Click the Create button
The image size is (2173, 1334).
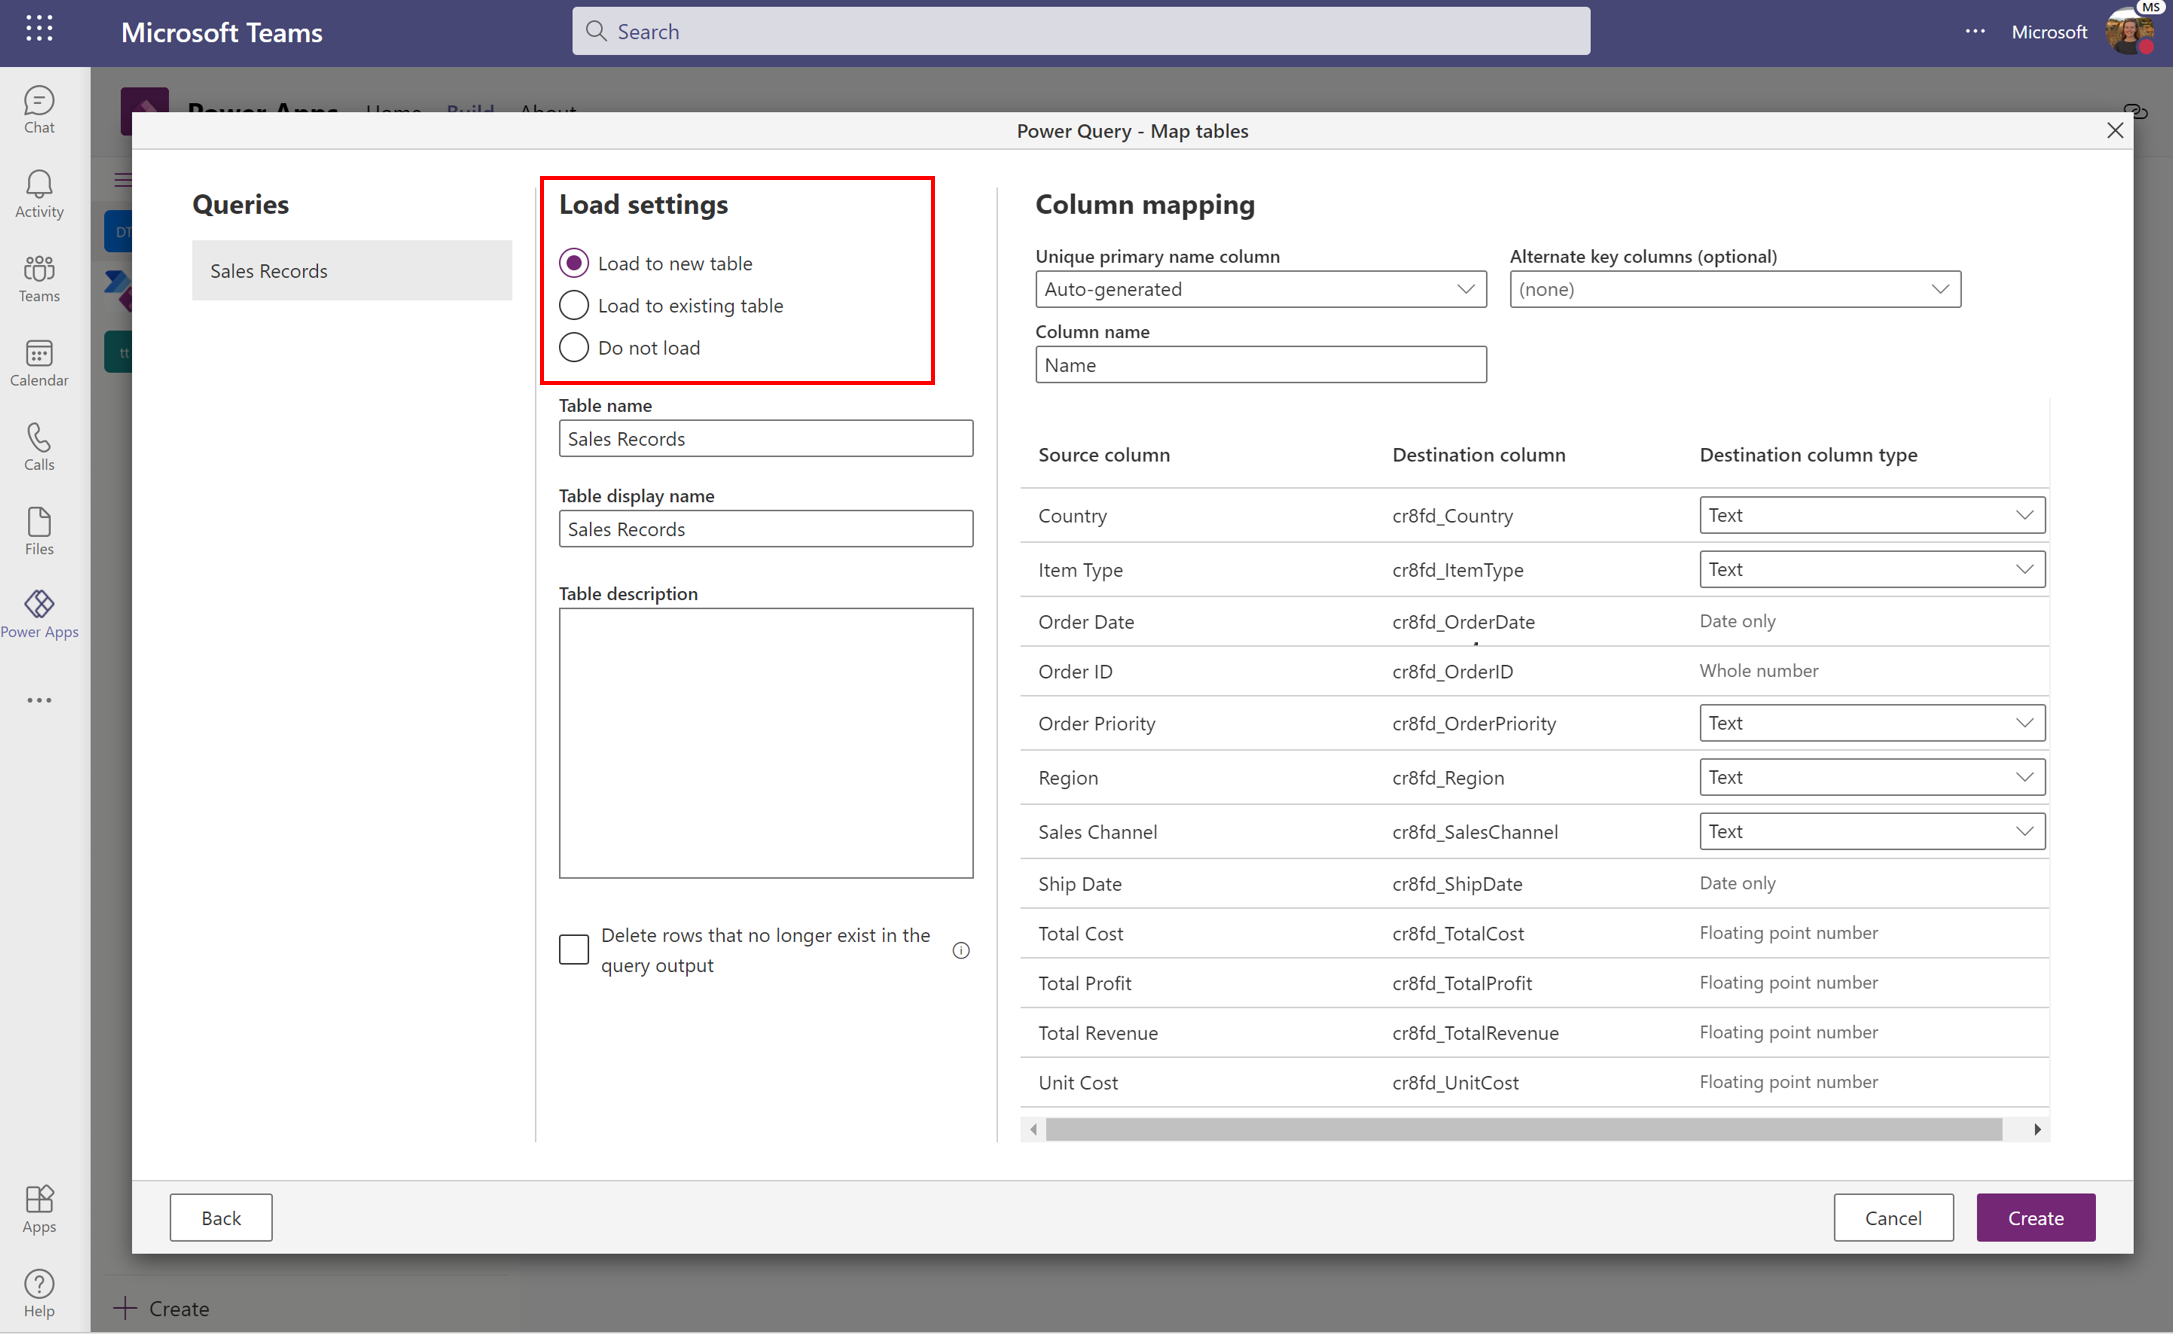pyautogui.click(x=2035, y=1216)
